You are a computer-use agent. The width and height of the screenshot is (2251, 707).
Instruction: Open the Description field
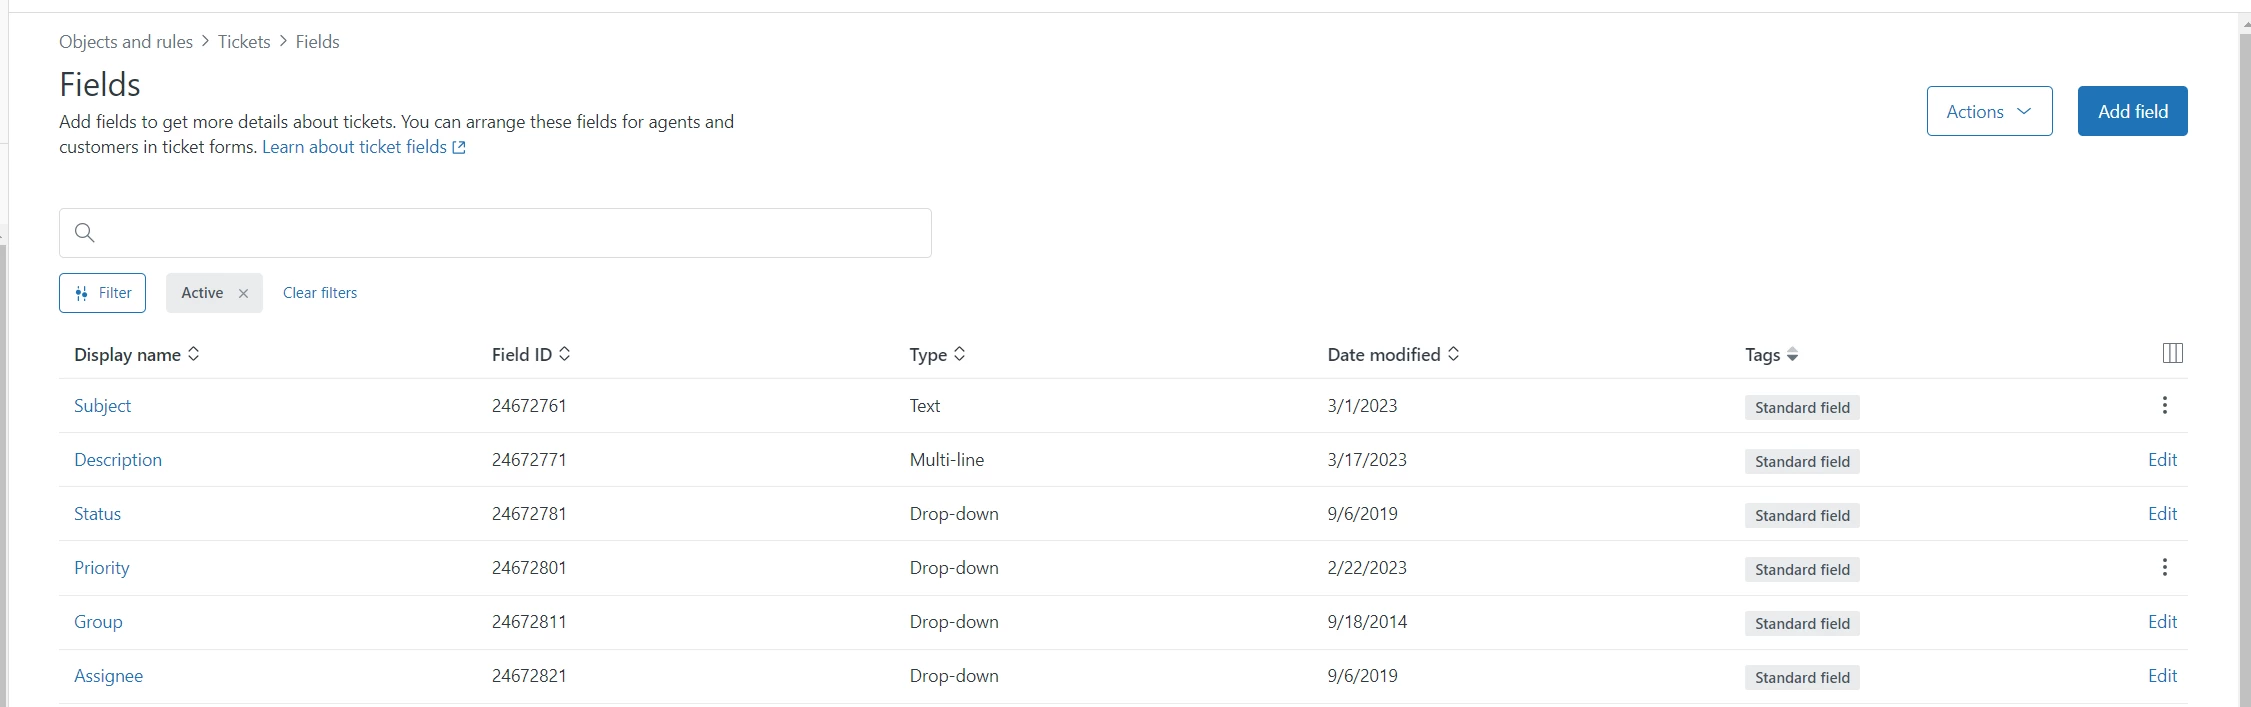click(118, 460)
